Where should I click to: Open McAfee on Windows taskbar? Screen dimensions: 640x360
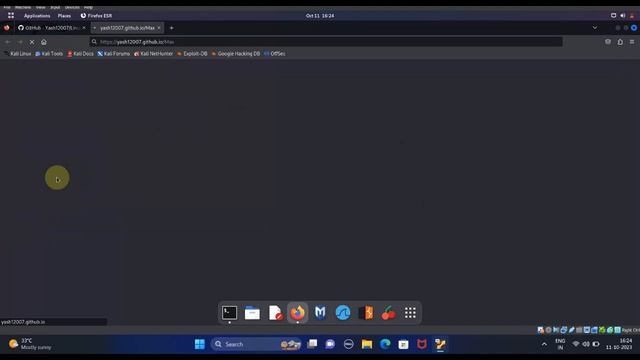(x=422, y=344)
